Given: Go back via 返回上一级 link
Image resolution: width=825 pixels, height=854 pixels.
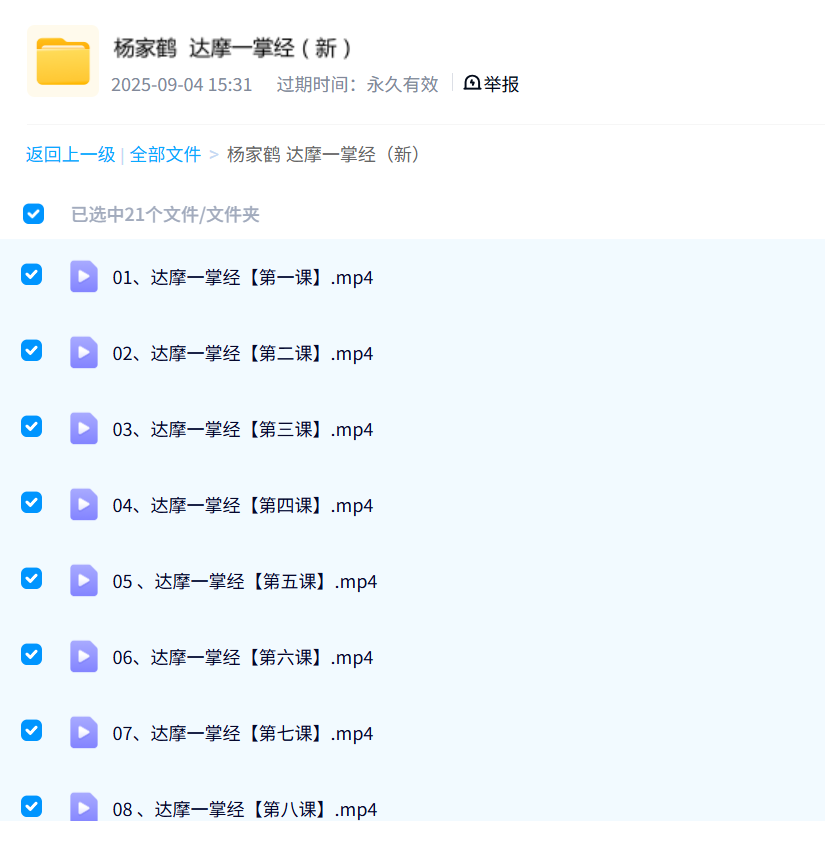Looking at the screenshot, I should [x=71, y=155].
